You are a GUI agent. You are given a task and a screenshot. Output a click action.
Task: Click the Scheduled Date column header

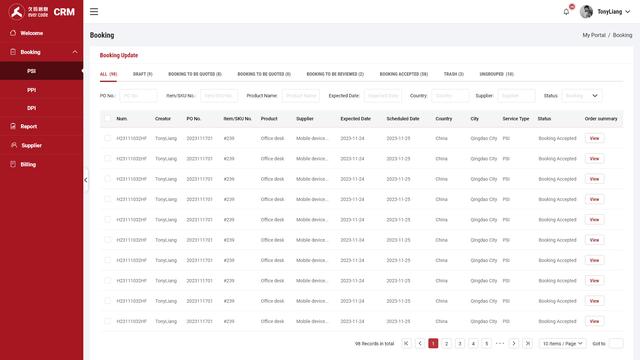click(403, 118)
